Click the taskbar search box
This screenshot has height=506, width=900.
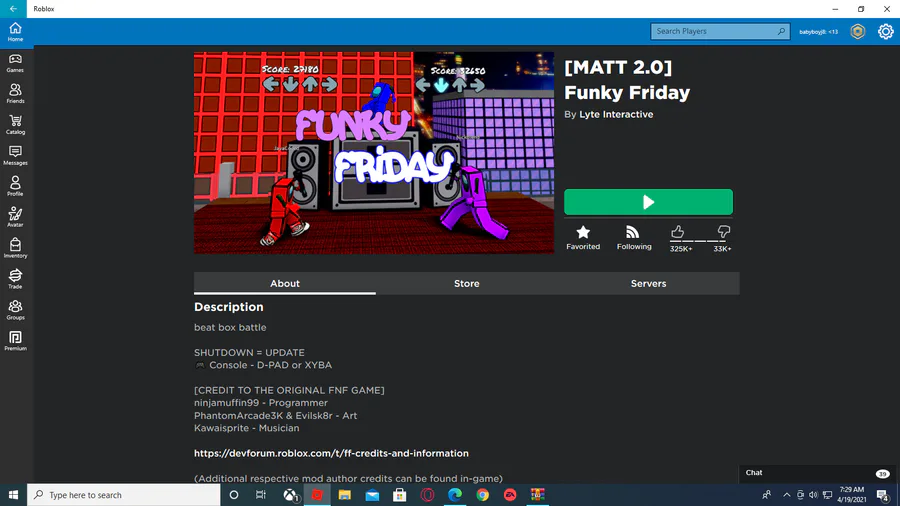click(123, 495)
